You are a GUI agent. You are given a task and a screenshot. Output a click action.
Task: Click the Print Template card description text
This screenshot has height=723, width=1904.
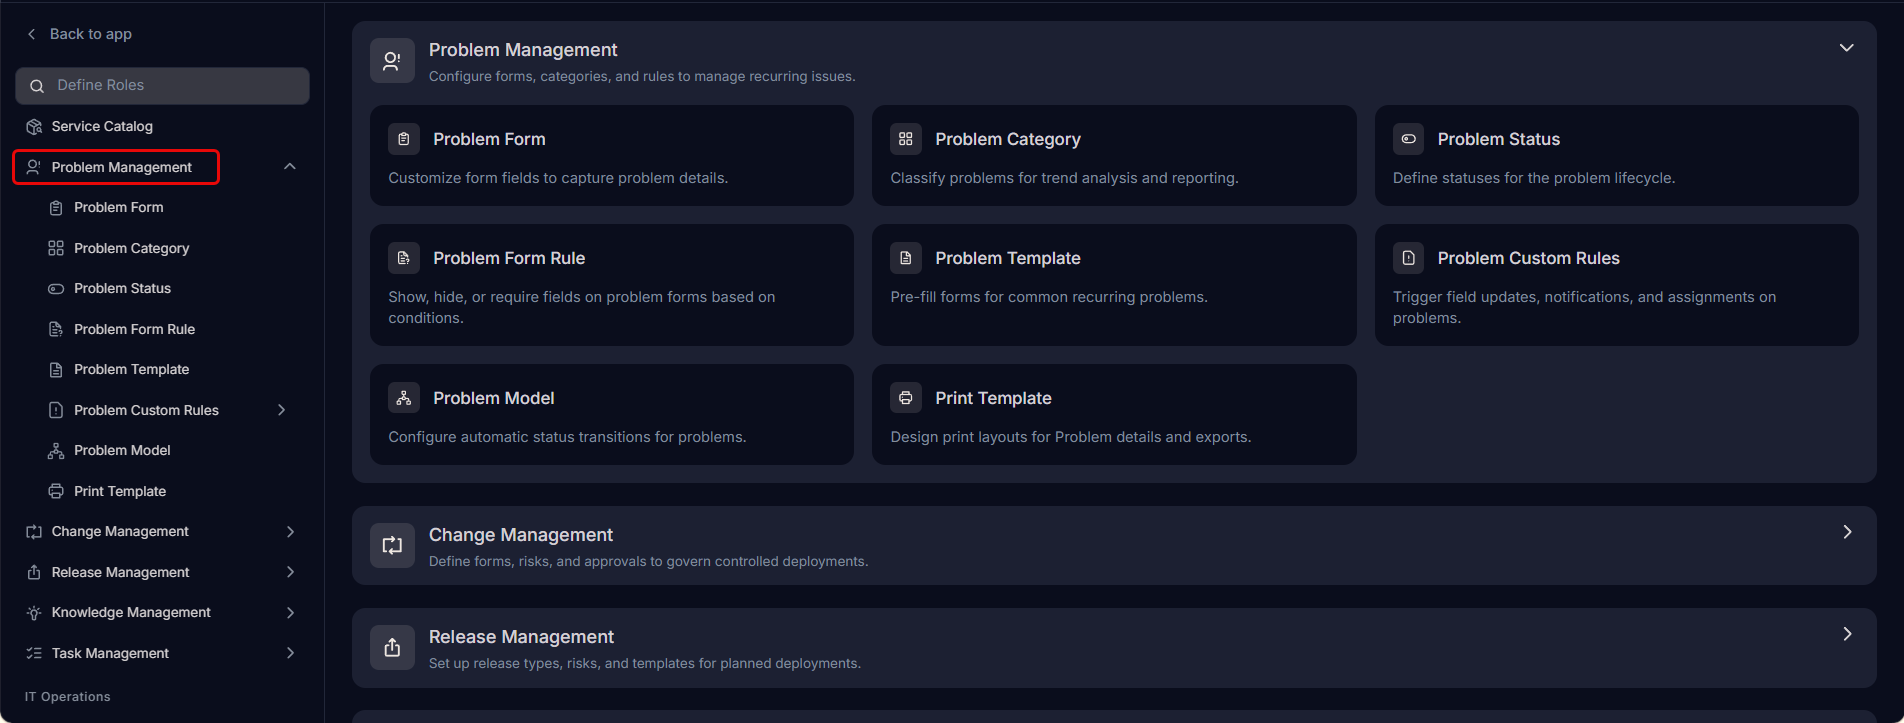click(x=1071, y=437)
